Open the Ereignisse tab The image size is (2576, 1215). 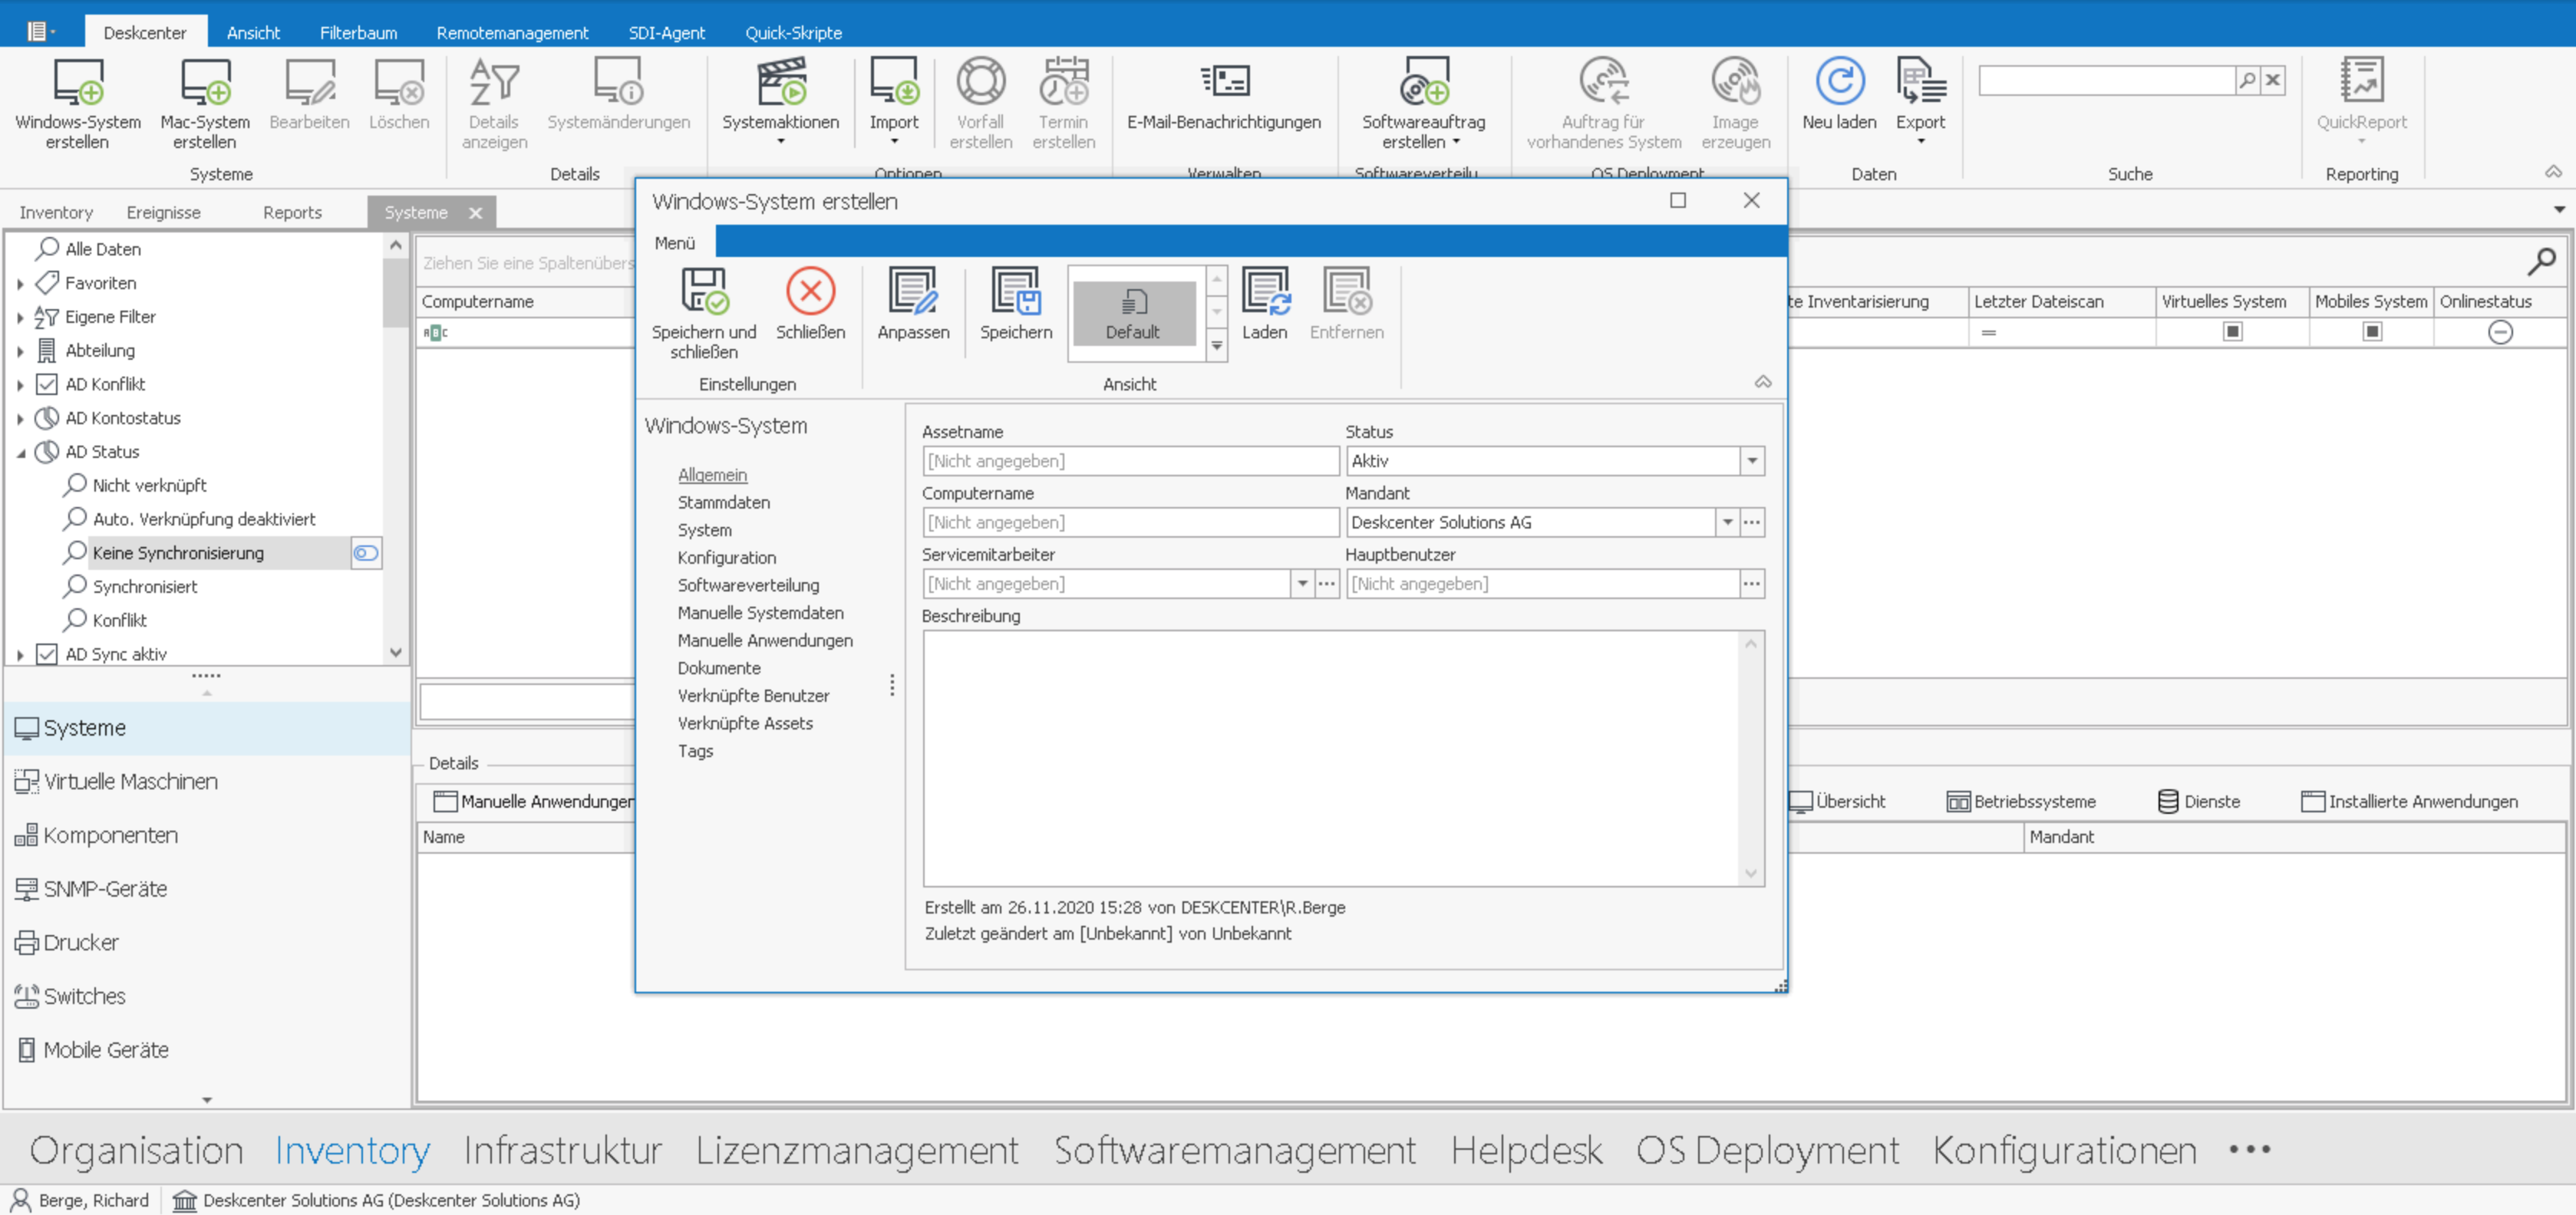point(163,212)
